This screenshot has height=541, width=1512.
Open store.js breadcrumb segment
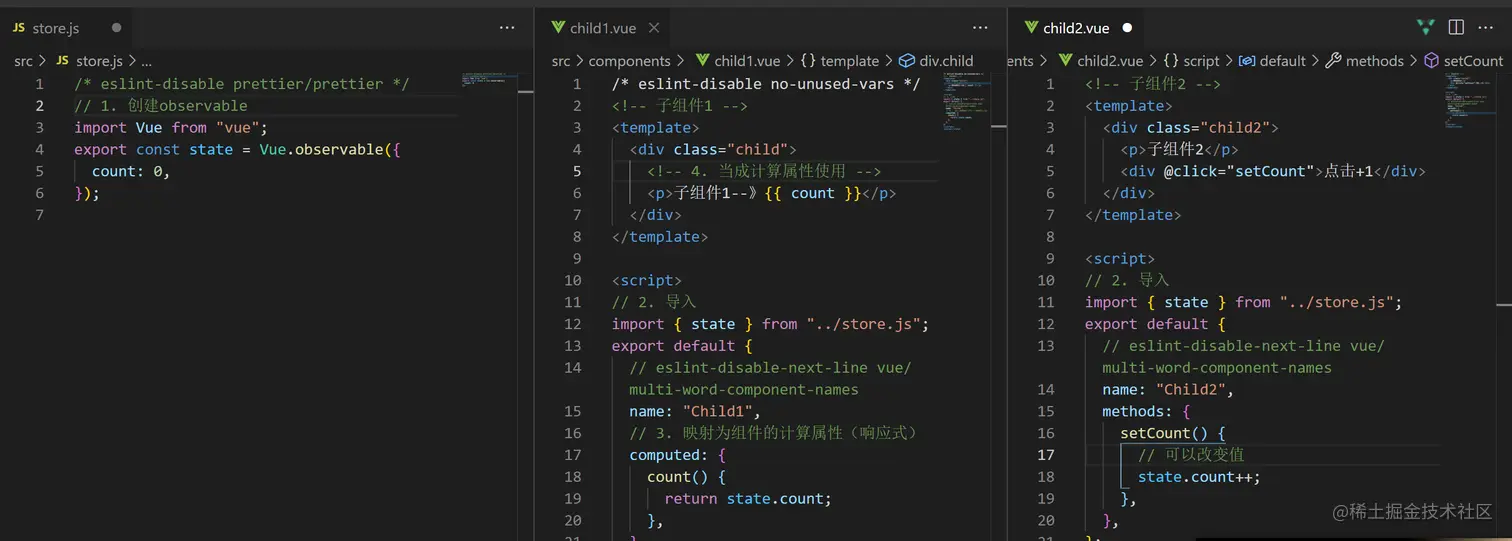(99, 61)
